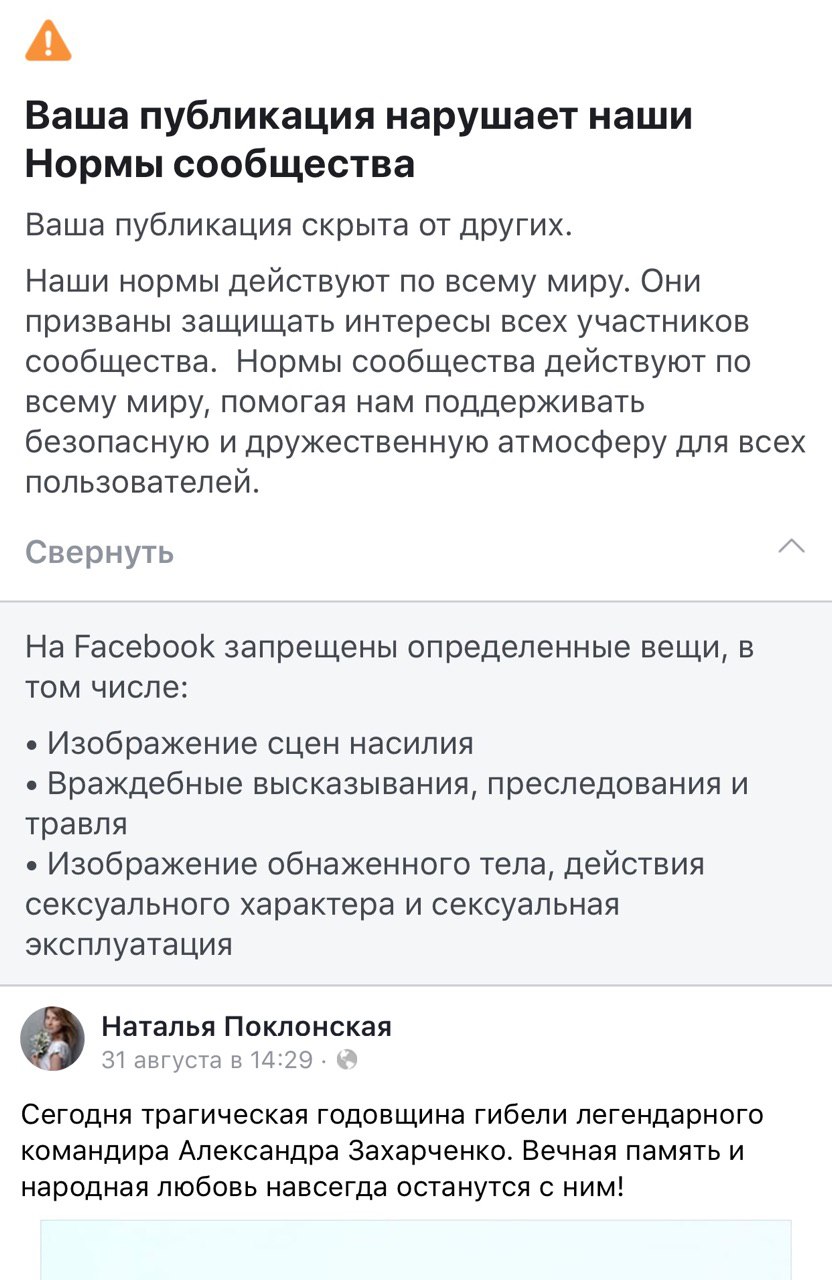Tap the attached image preview below the post

(415, 1249)
